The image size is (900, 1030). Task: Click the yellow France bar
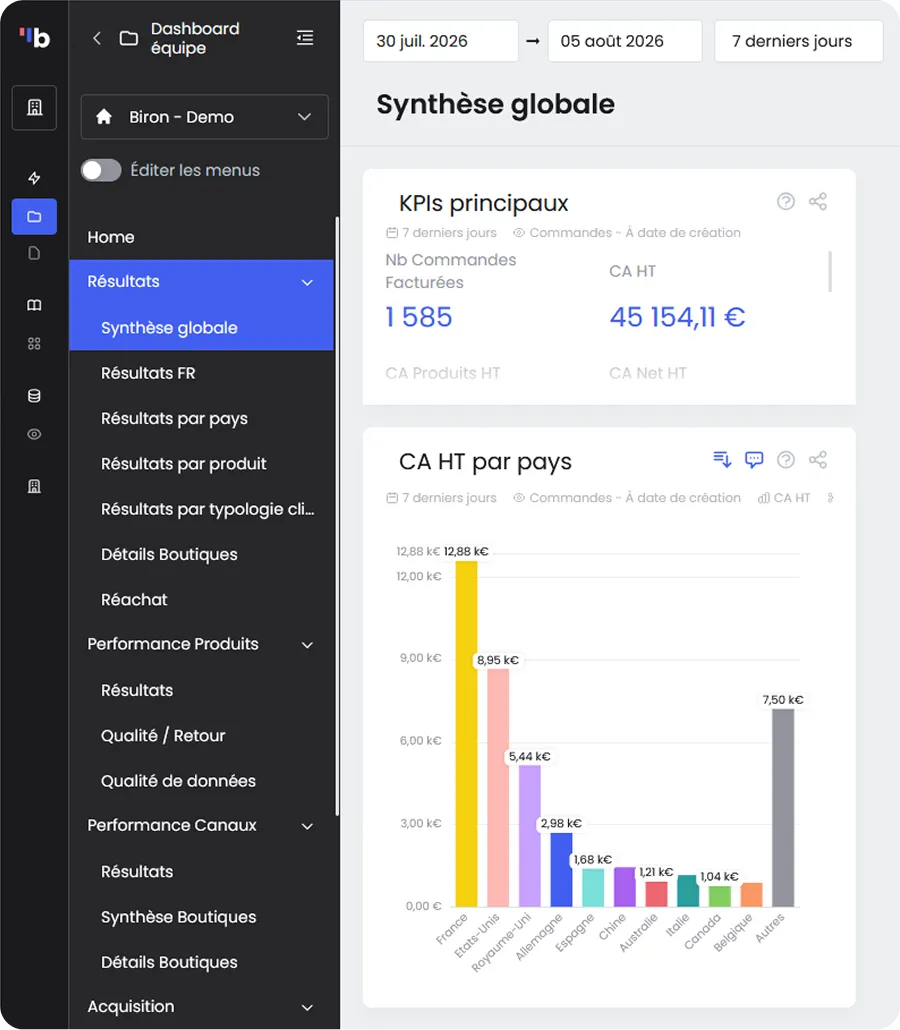466,733
